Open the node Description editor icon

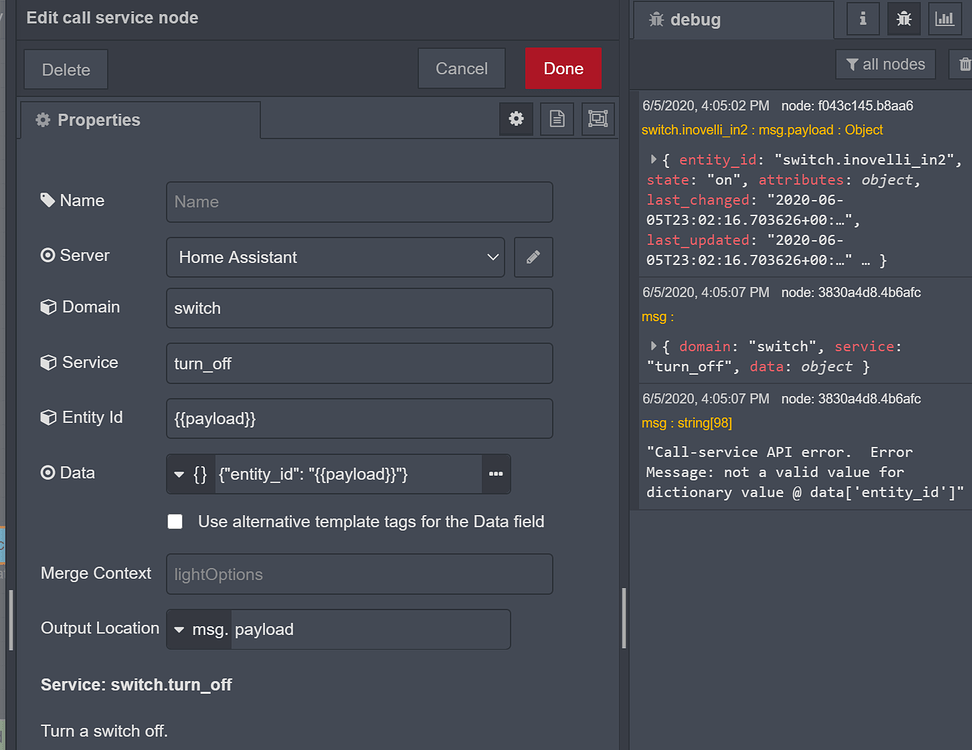click(x=556, y=119)
